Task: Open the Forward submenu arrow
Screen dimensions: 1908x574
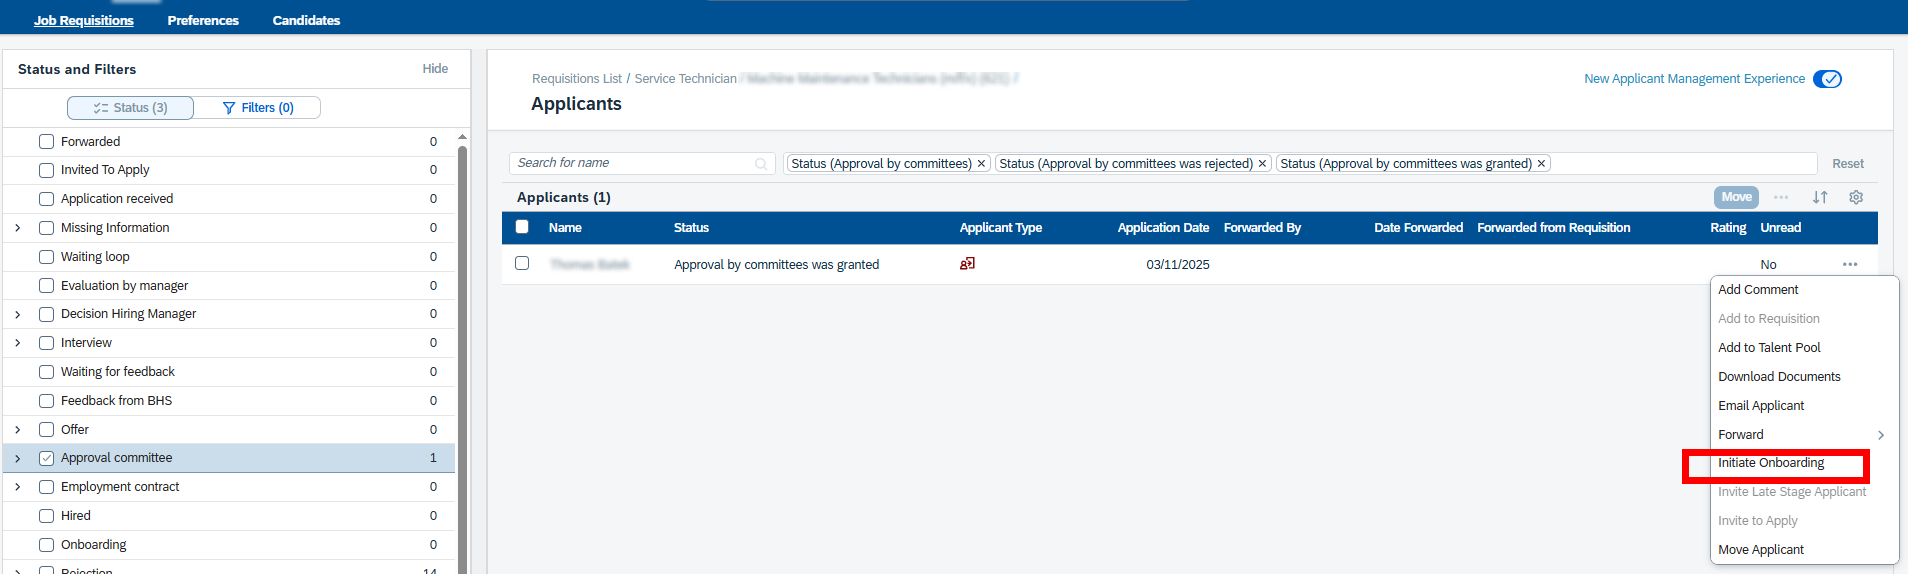Action: tap(1881, 435)
